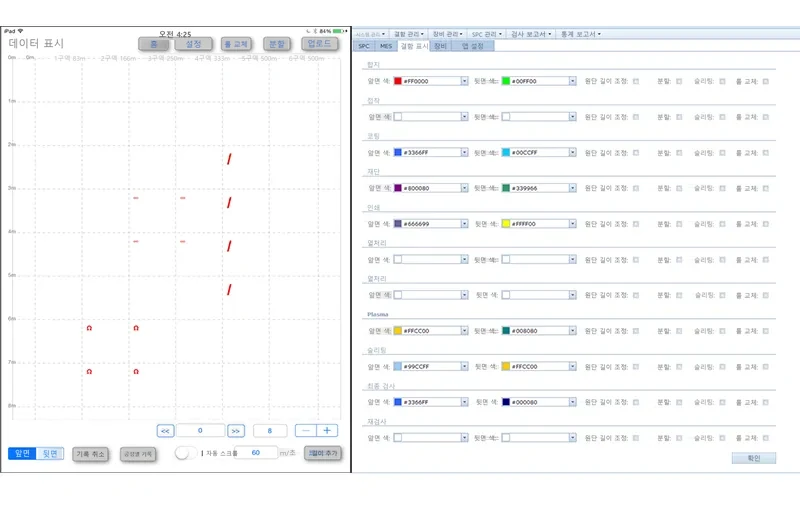Image resolution: width=800 pixels, height=510 pixels.
Task: Decrease value with the minus stepper
Action: (x=306, y=430)
